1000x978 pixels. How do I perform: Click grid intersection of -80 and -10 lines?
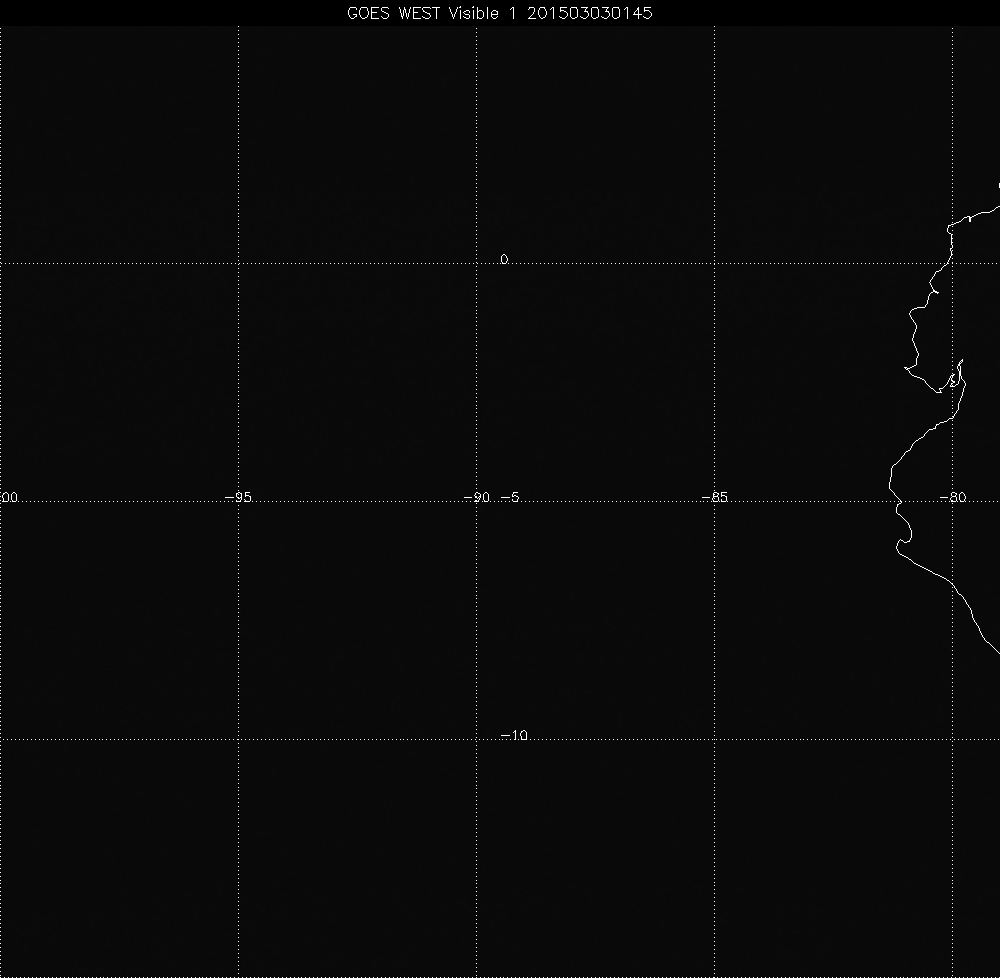point(953,740)
